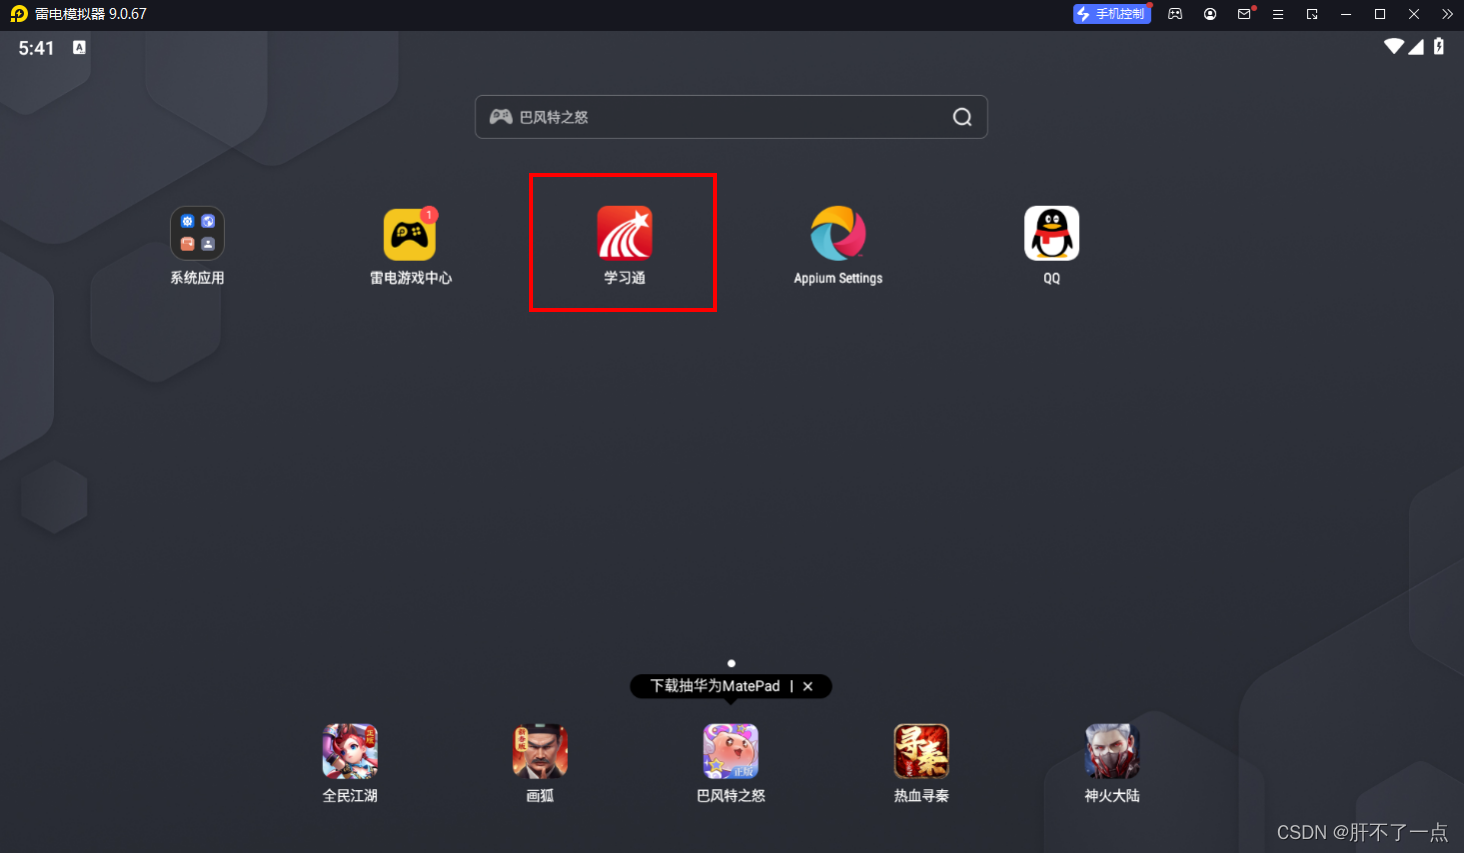The height and width of the screenshot is (853, 1464).
Task: Dismiss the 下载抽华为MatePad popup
Action: click(x=808, y=686)
